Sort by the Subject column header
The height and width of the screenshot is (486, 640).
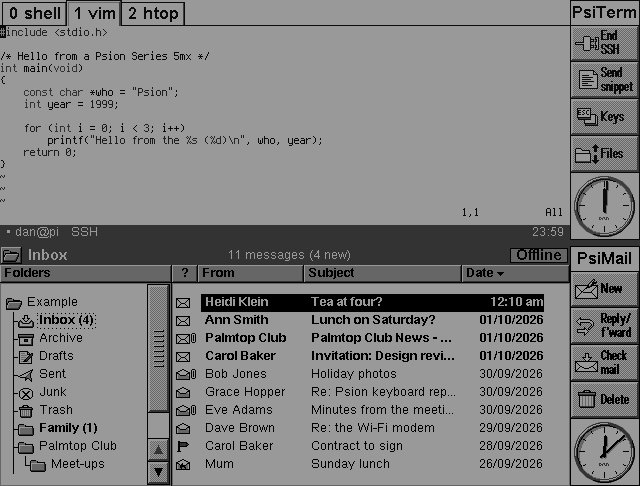pos(382,273)
